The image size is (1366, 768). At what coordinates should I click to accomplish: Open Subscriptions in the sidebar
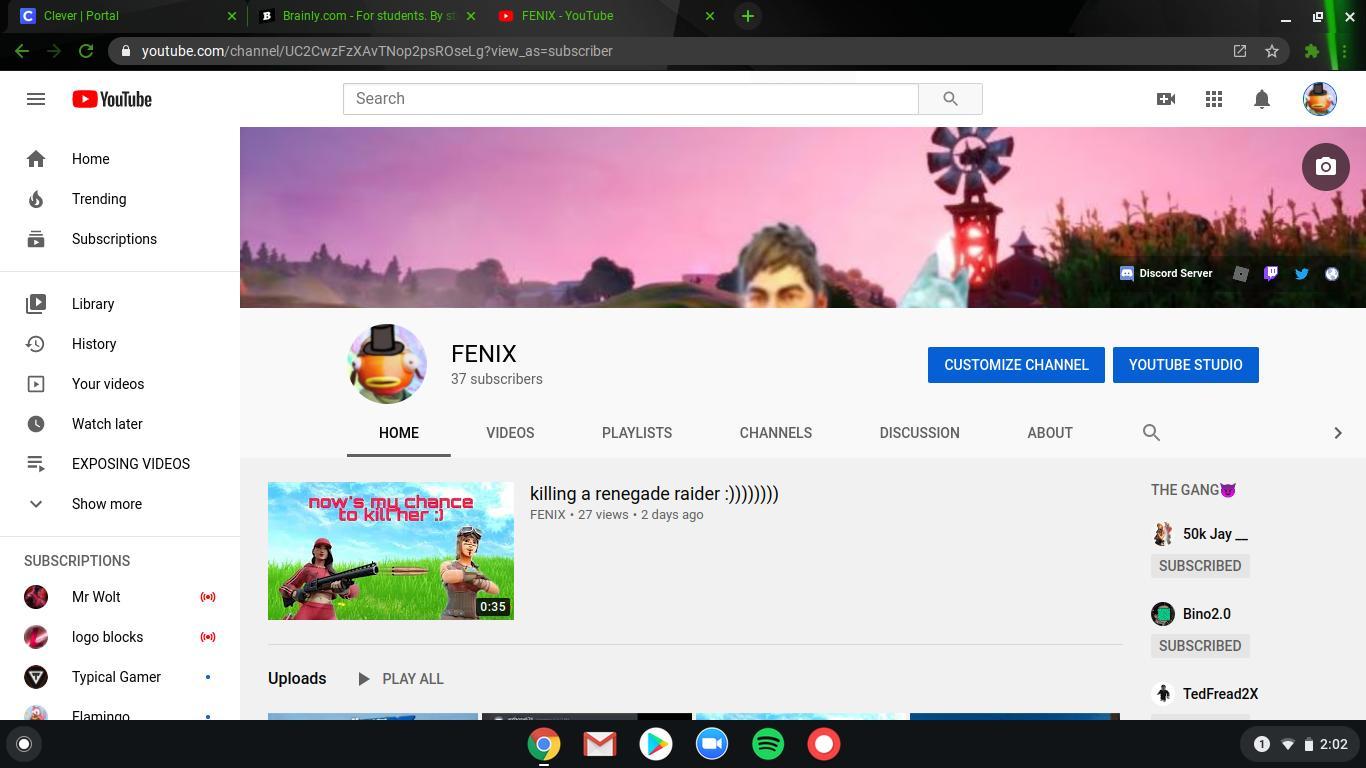pyautogui.click(x=120, y=239)
